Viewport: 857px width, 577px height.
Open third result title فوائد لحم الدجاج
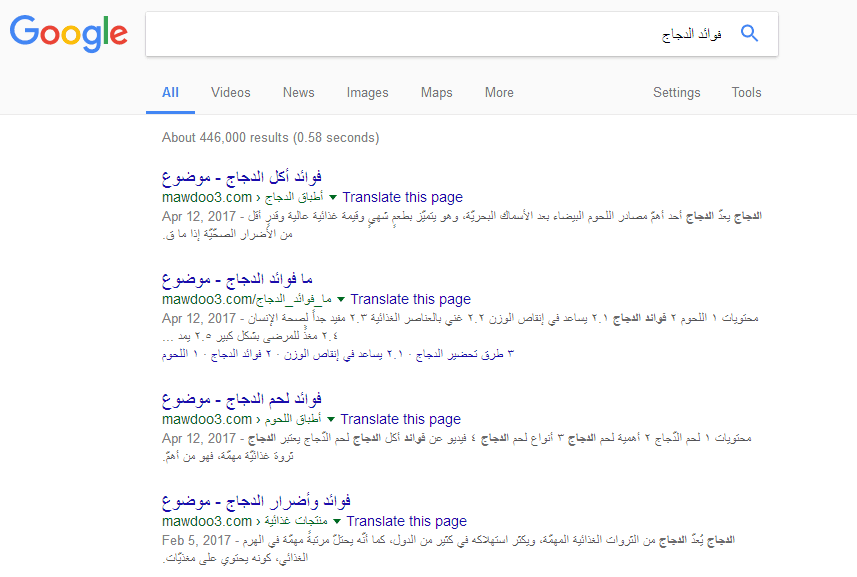pos(242,399)
